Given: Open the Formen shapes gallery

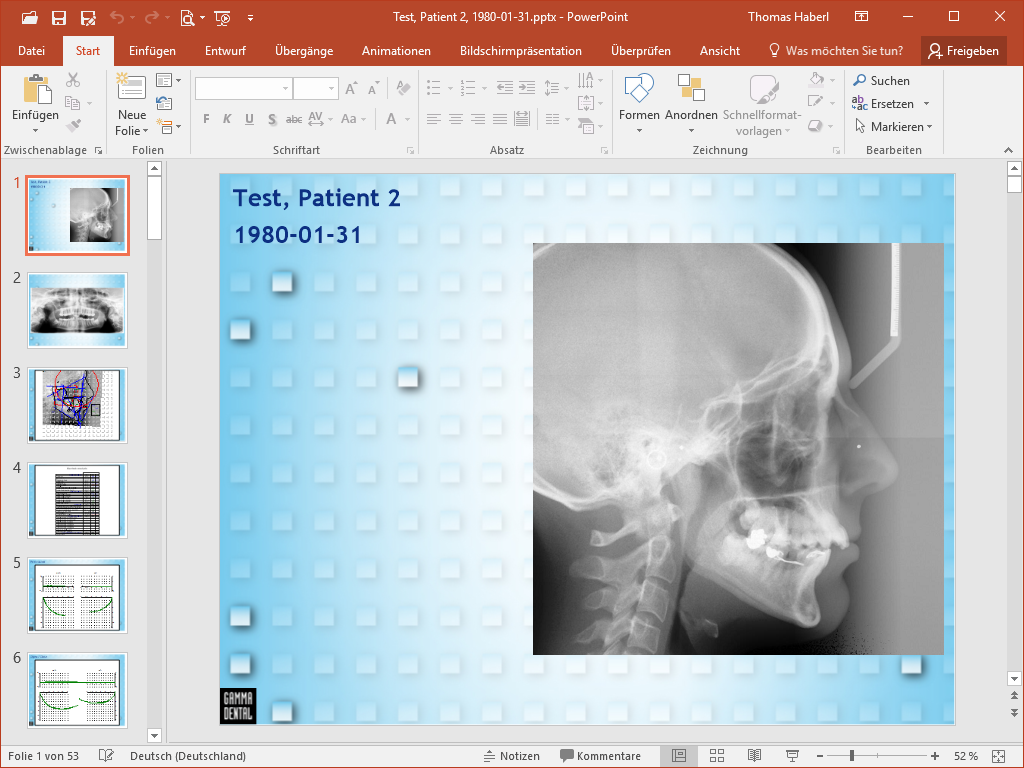Looking at the screenshot, I should click(639, 104).
